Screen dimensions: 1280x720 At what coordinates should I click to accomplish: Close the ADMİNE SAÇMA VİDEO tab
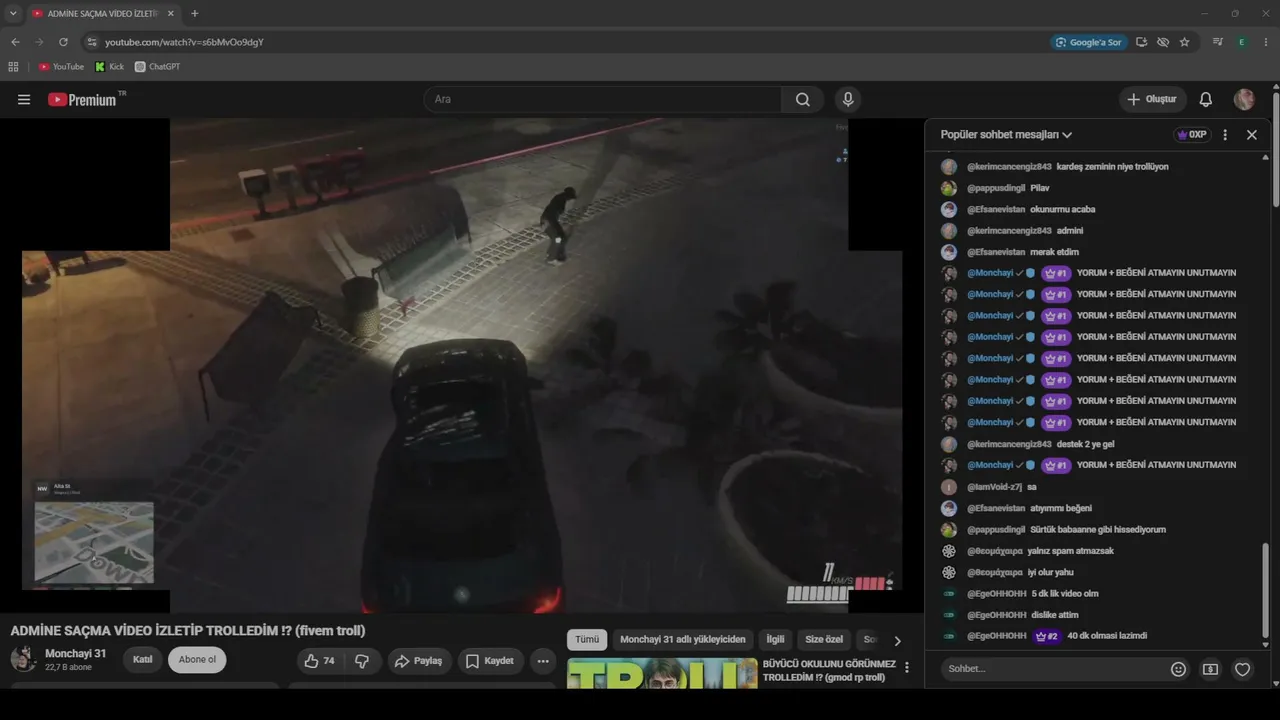(x=171, y=13)
